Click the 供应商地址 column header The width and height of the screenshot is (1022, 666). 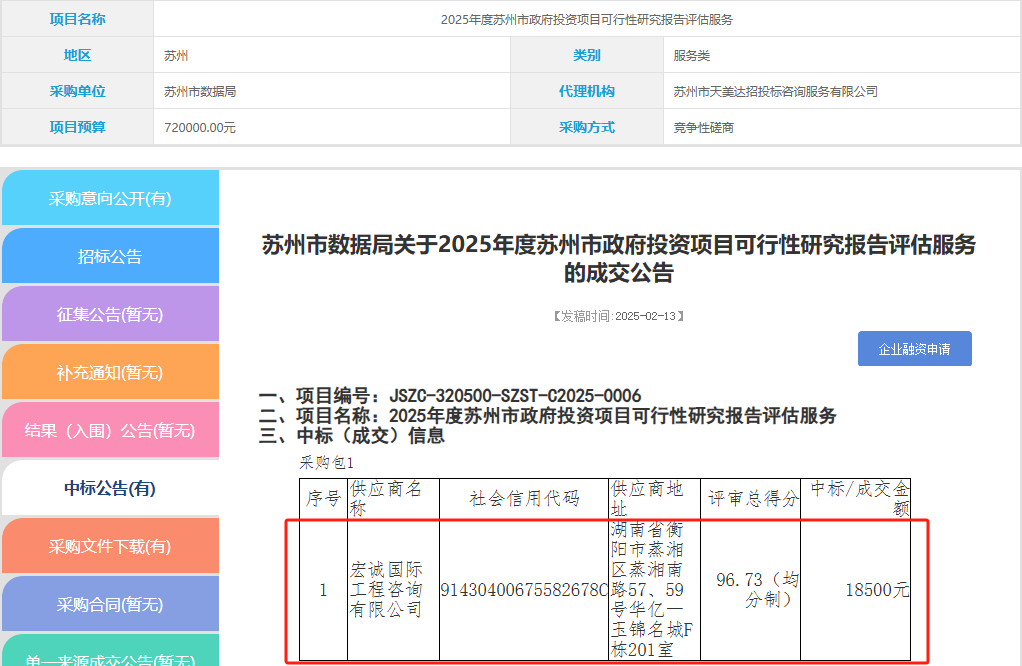(x=654, y=499)
